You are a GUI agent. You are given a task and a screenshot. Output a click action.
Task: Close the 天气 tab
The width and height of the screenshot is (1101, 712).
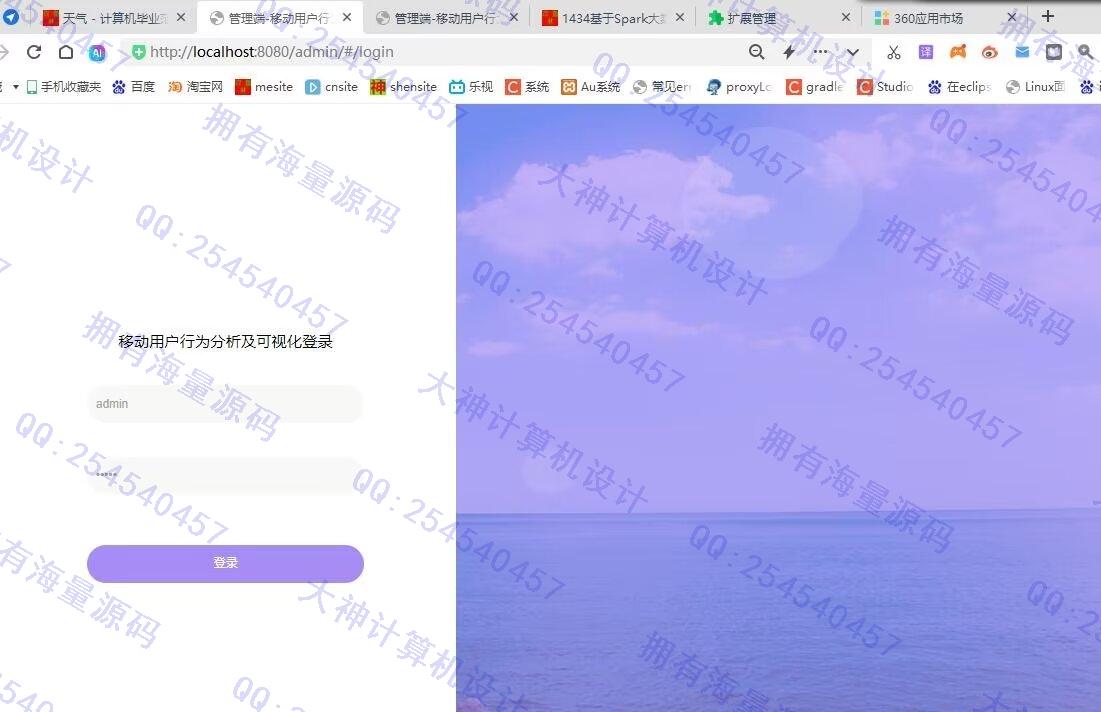(181, 18)
